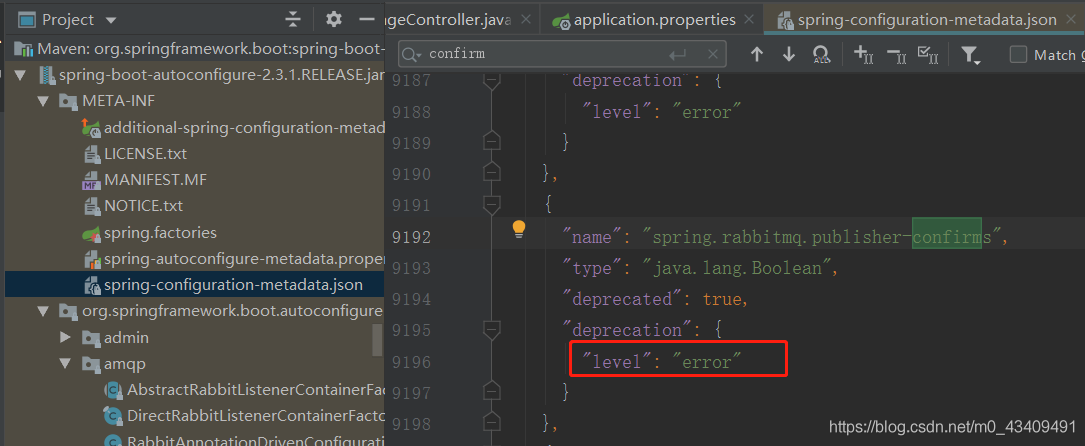Click the intention light bulb on line 9192
1085x446 pixels.
(519, 230)
